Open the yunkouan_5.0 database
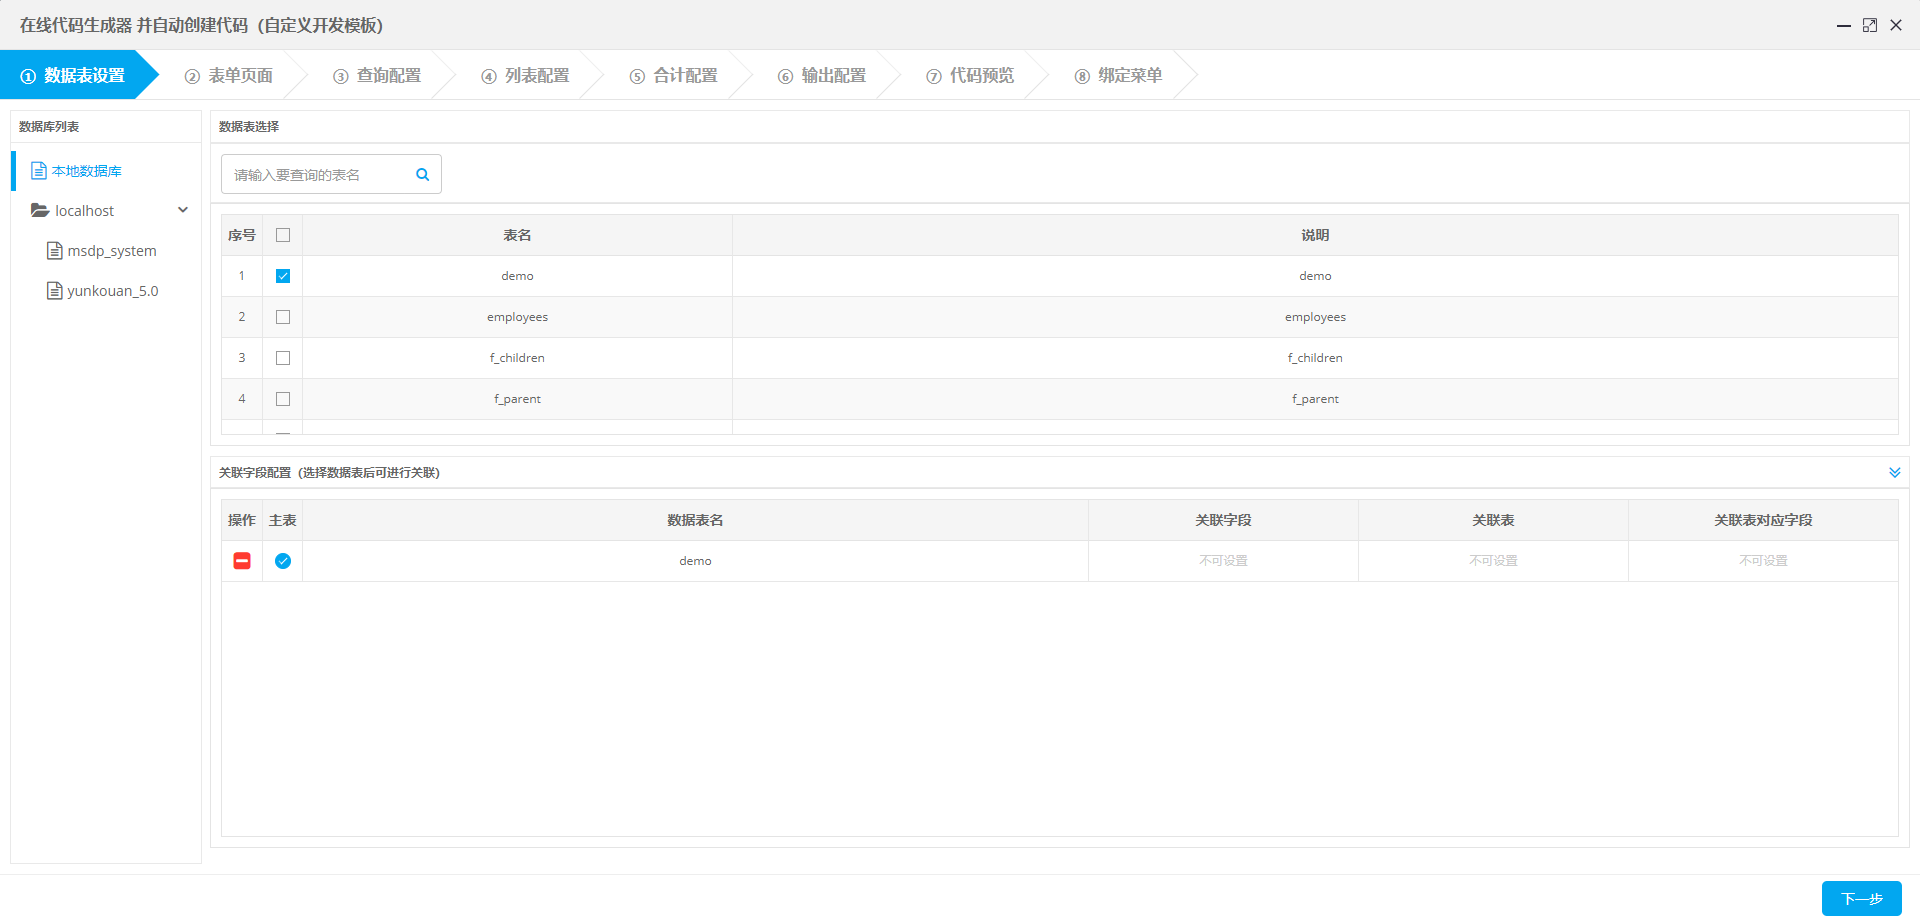The height and width of the screenshot is (922, 1920). [103, 291]
